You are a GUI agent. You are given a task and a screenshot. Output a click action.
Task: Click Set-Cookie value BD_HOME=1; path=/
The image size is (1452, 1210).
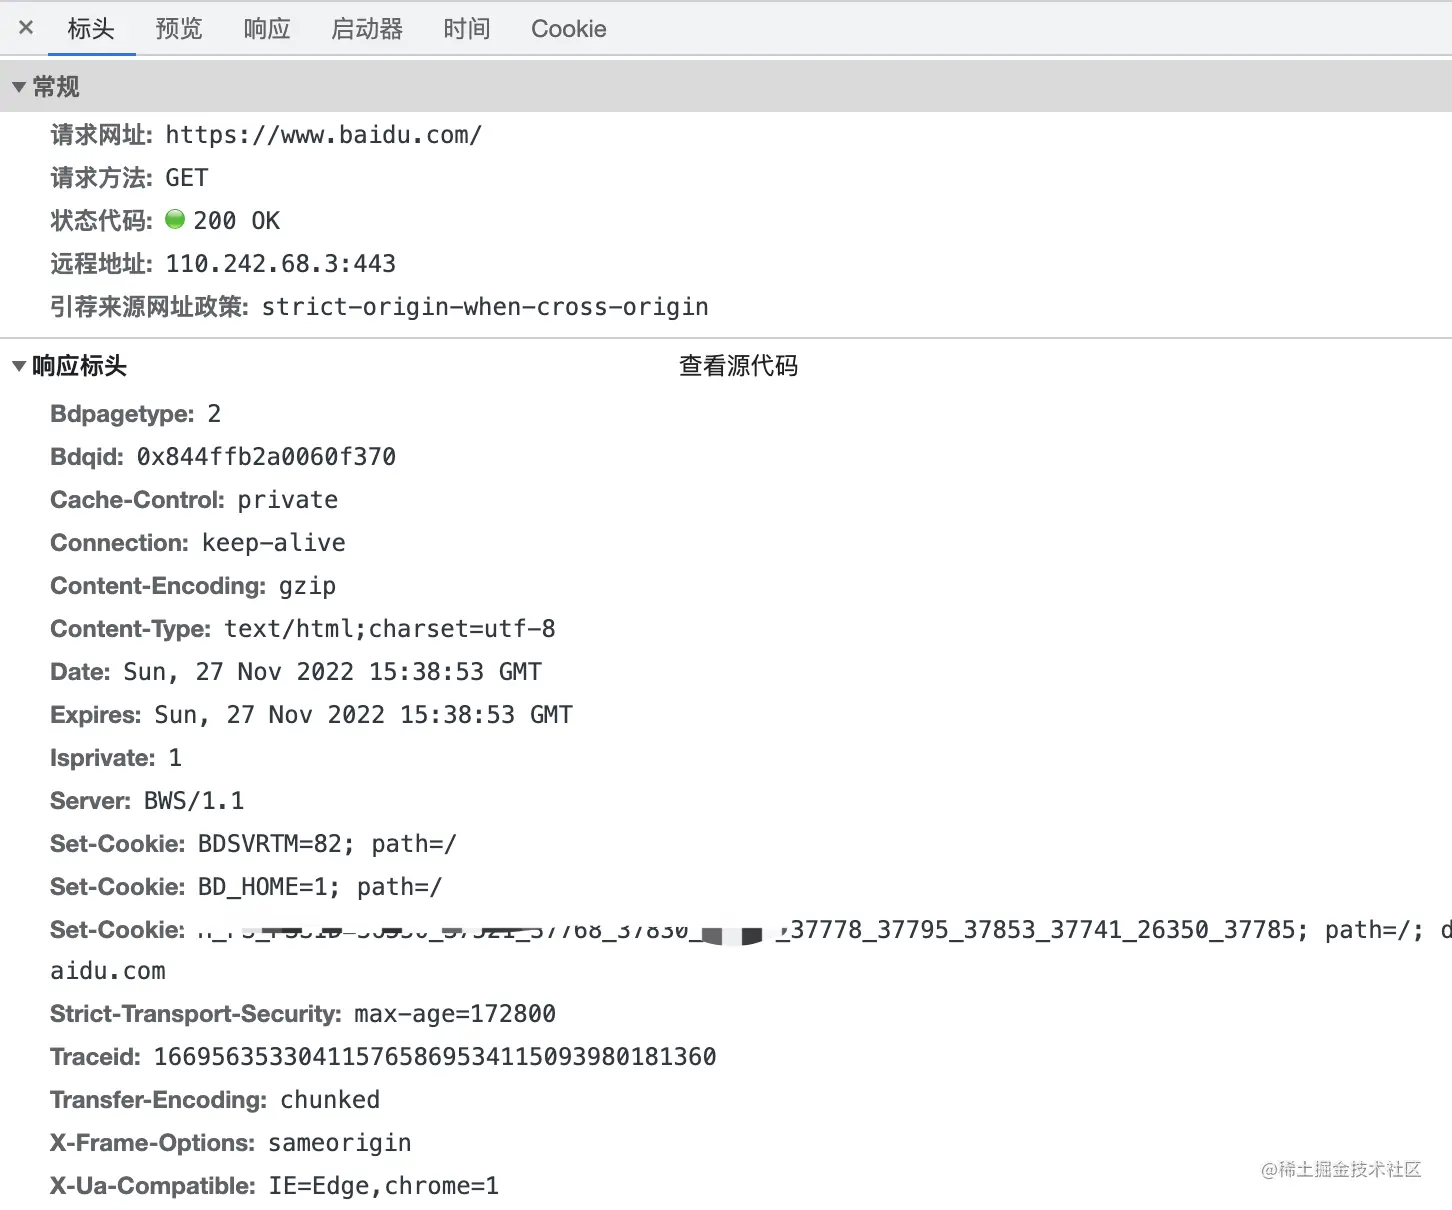320,887
